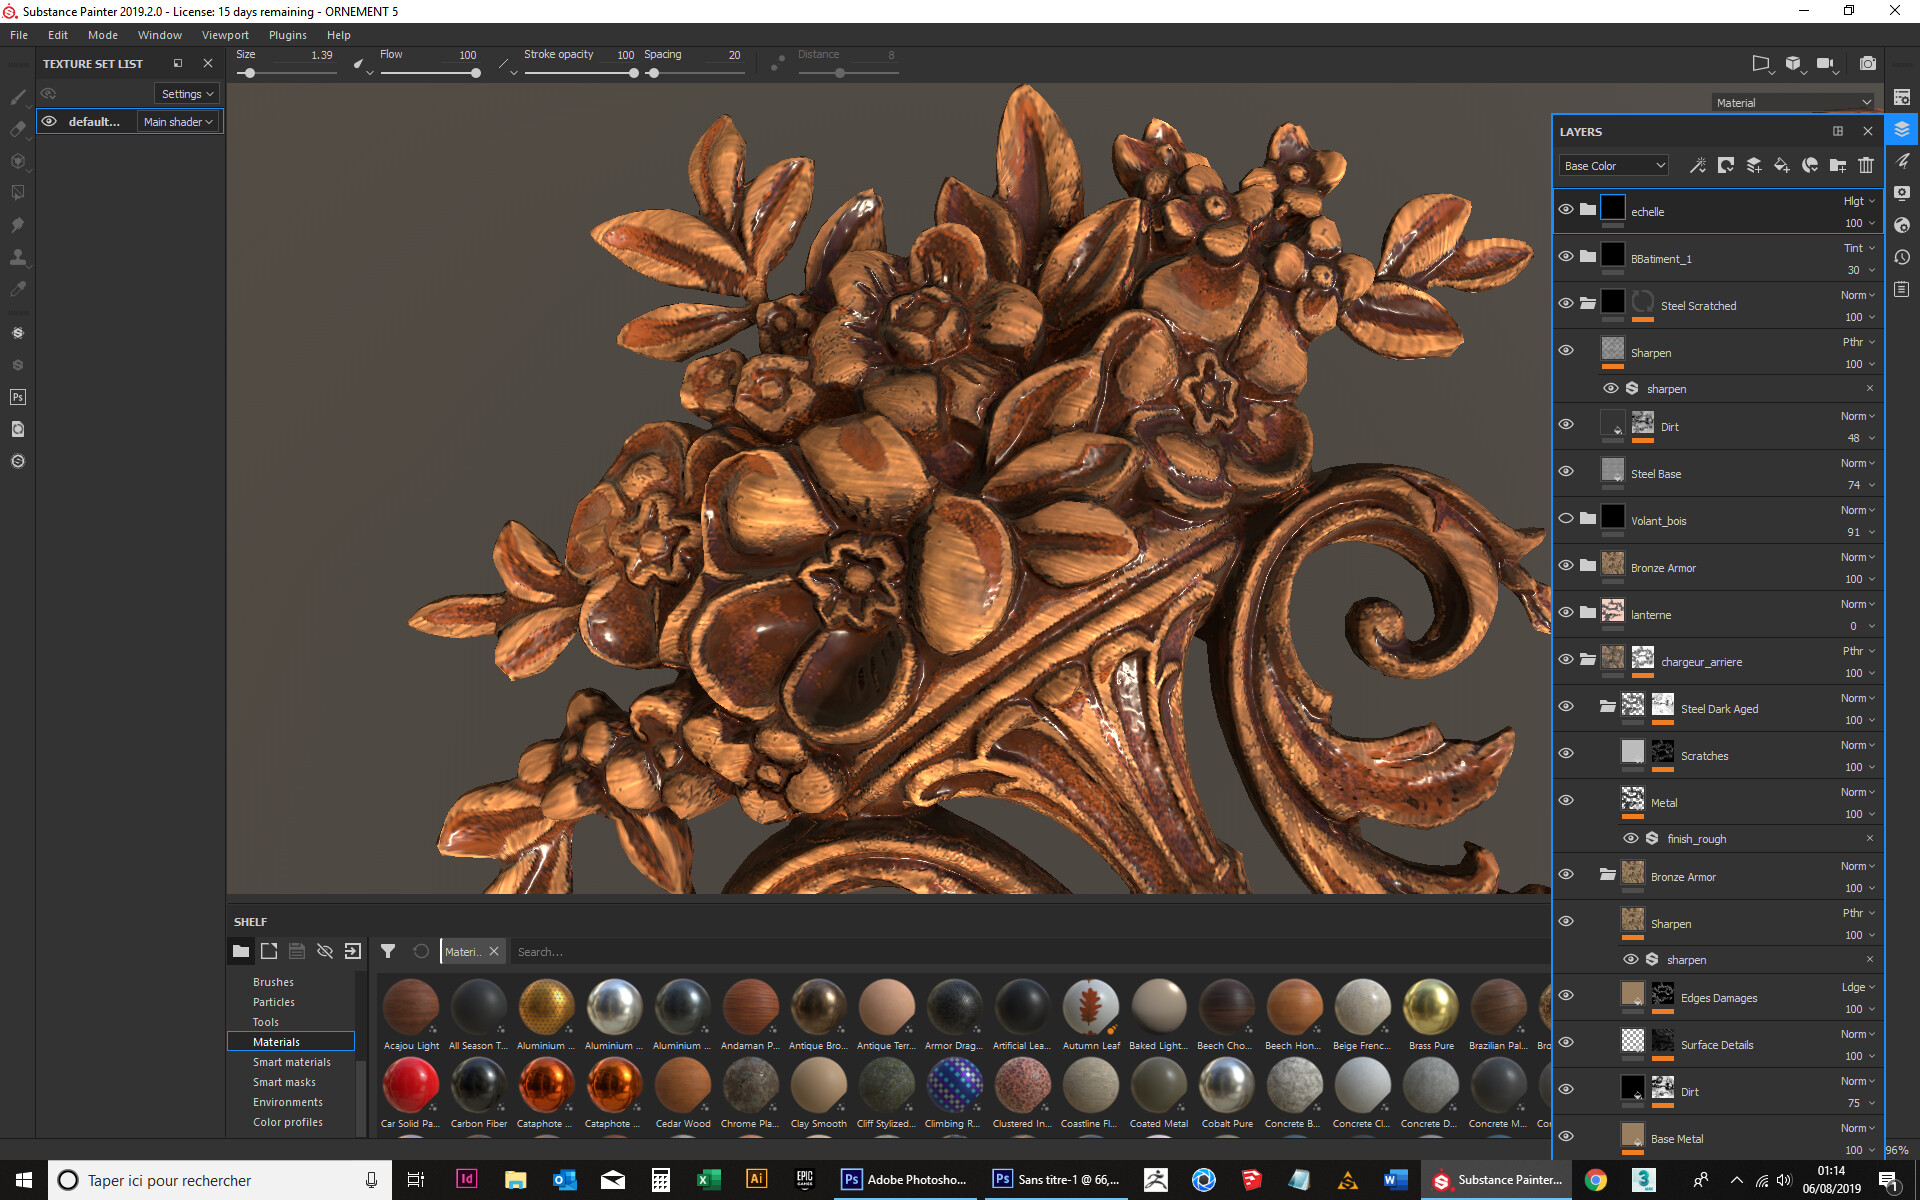The image size is (1920, 1200).
Task: Select the Paint brush tool
Action: click(x=18, y=97)
